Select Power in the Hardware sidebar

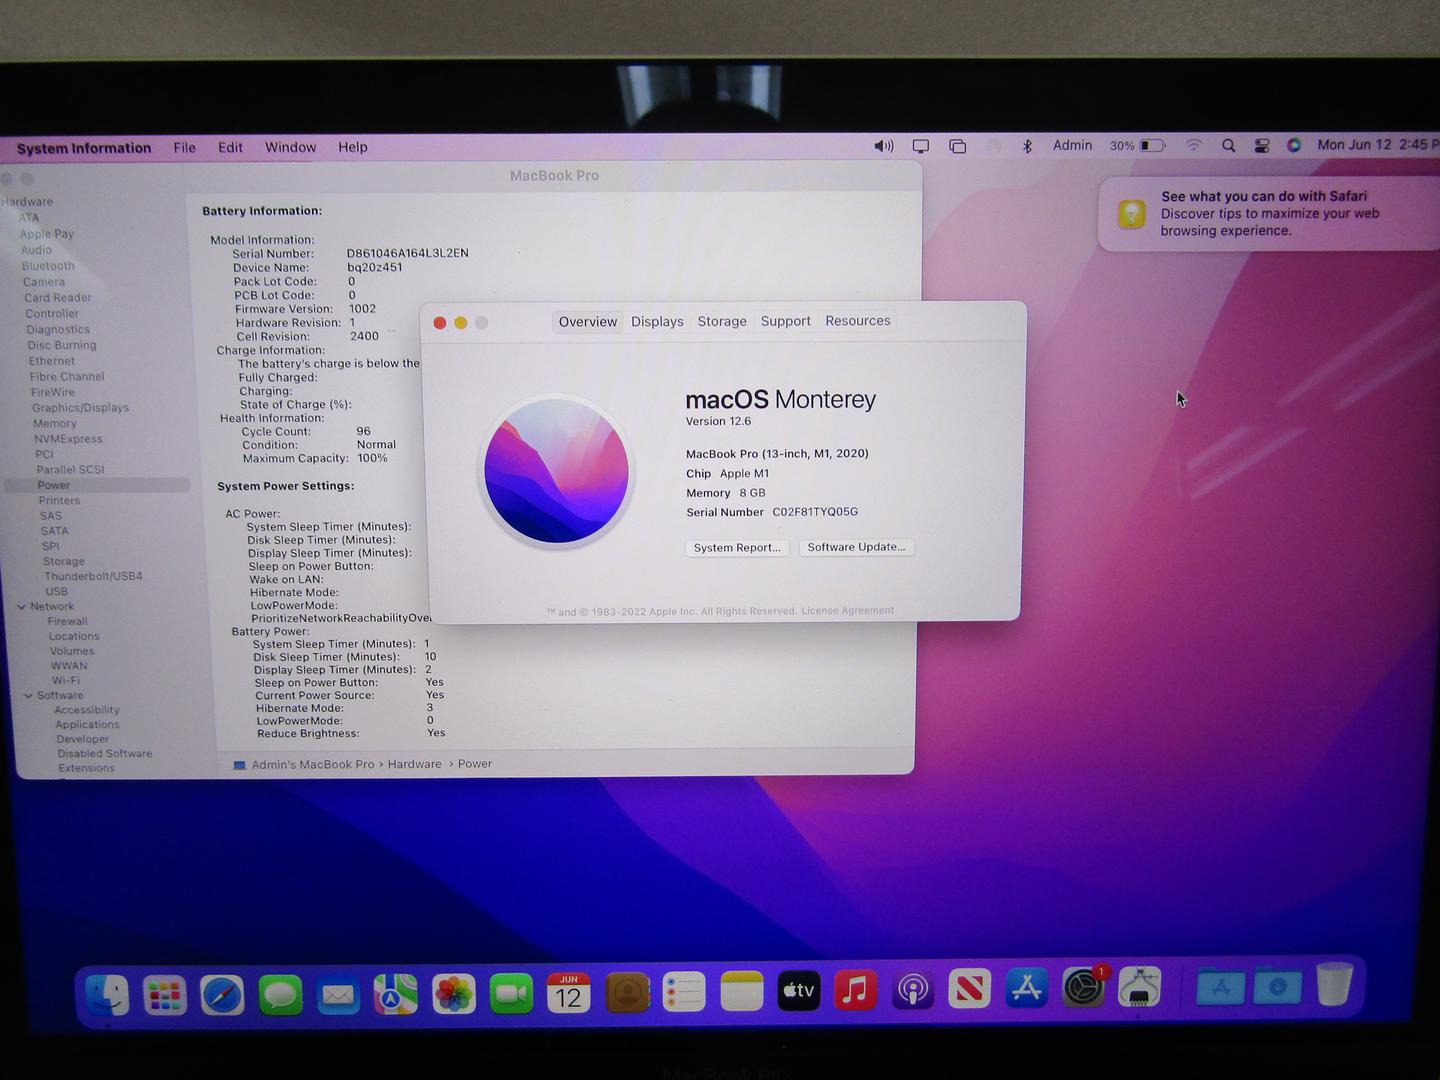(97, 485)
